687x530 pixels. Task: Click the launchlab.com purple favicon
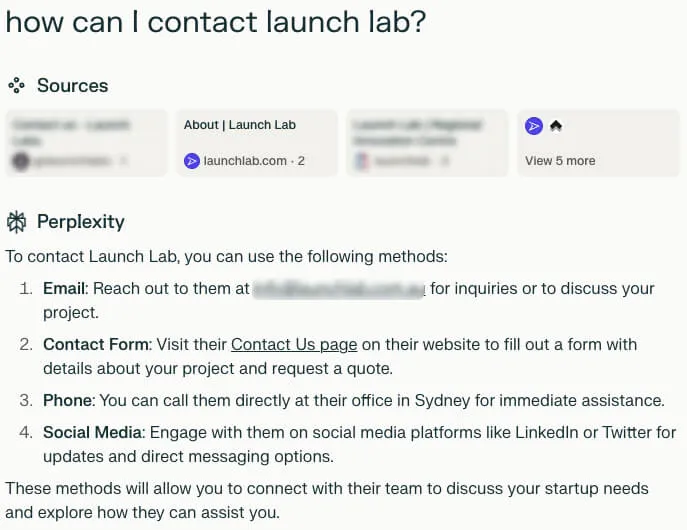192,160
